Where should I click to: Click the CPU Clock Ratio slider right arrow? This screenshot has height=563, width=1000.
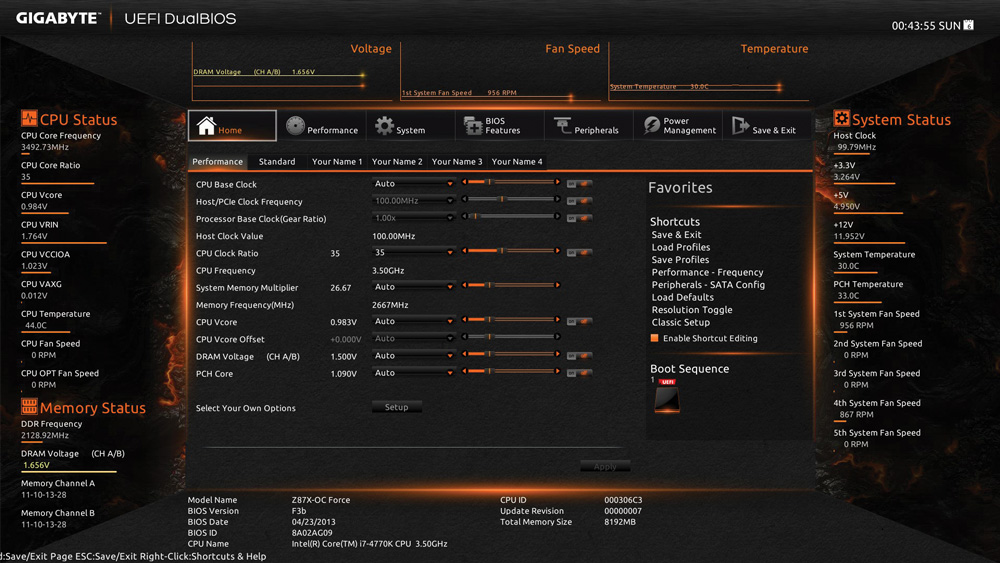pos(557,251)
